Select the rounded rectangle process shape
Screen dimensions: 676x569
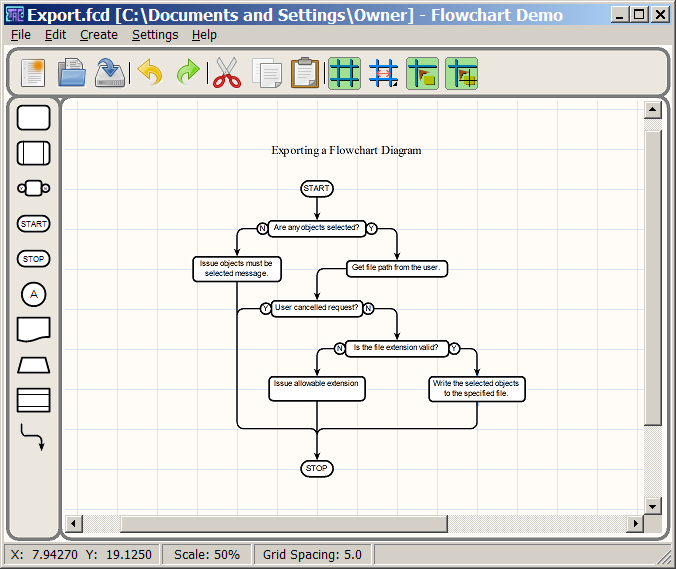pos(34,118)
